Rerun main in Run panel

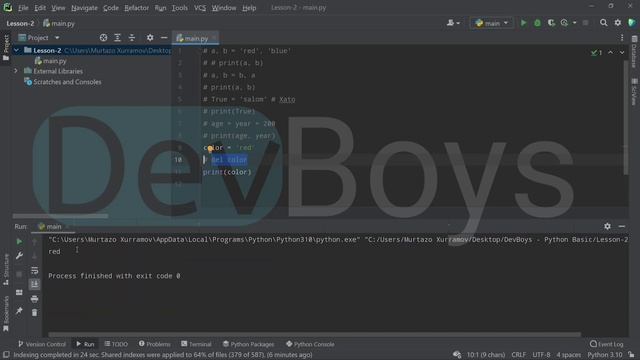click(x=19, y=242)
